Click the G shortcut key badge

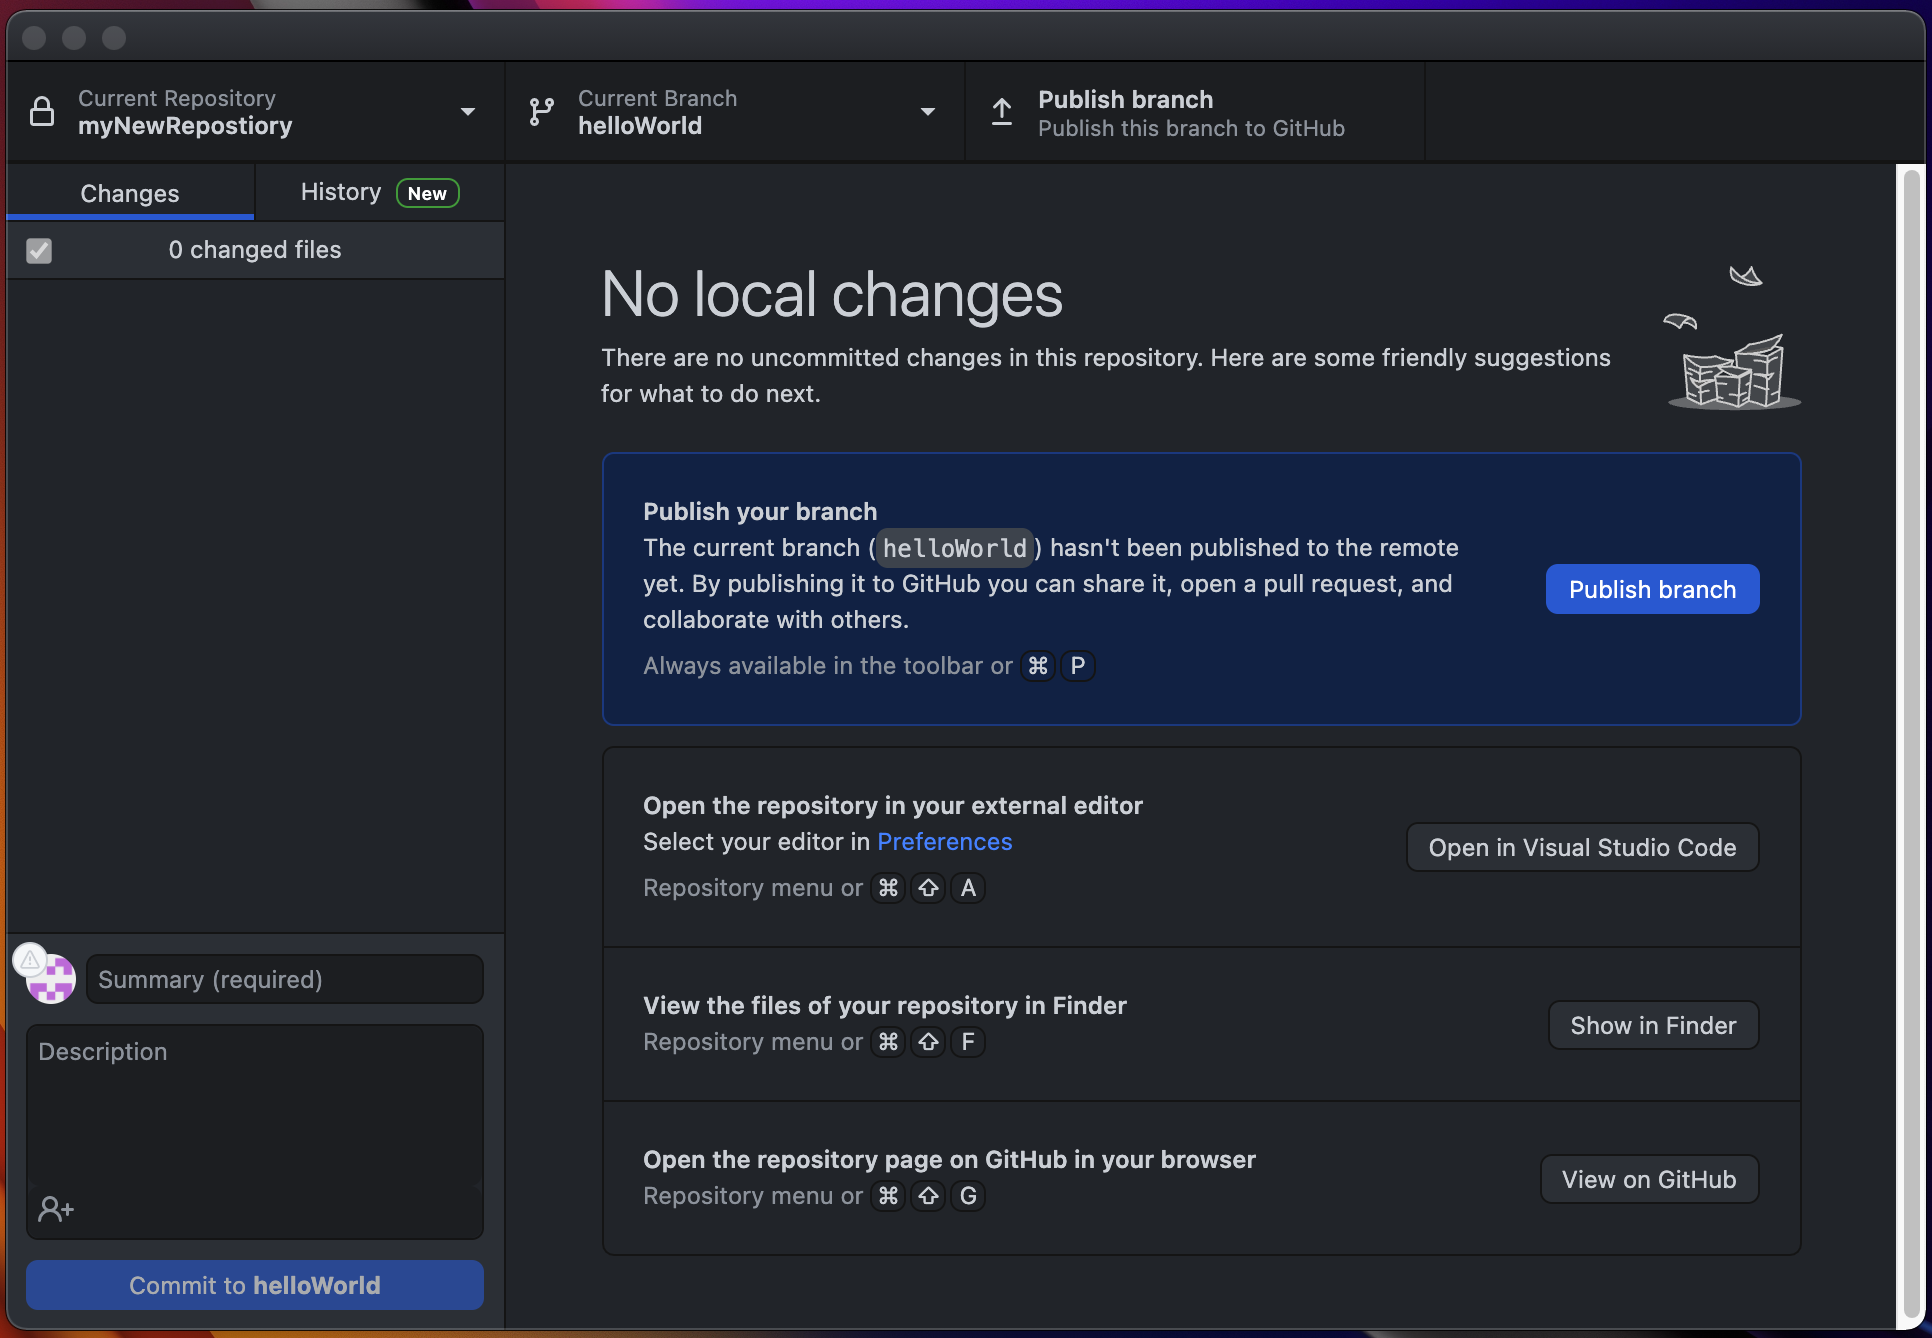(968, 1196)
